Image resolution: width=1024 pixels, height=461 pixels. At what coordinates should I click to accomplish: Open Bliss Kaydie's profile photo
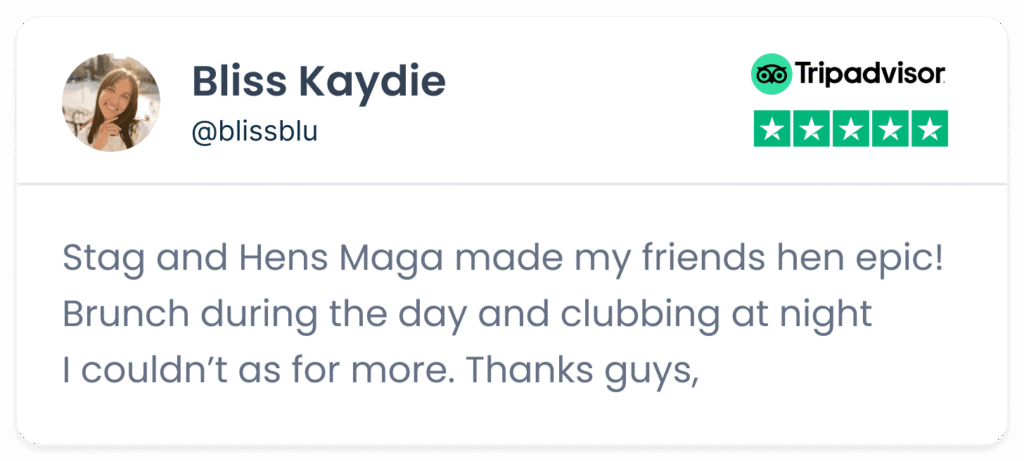111,102
